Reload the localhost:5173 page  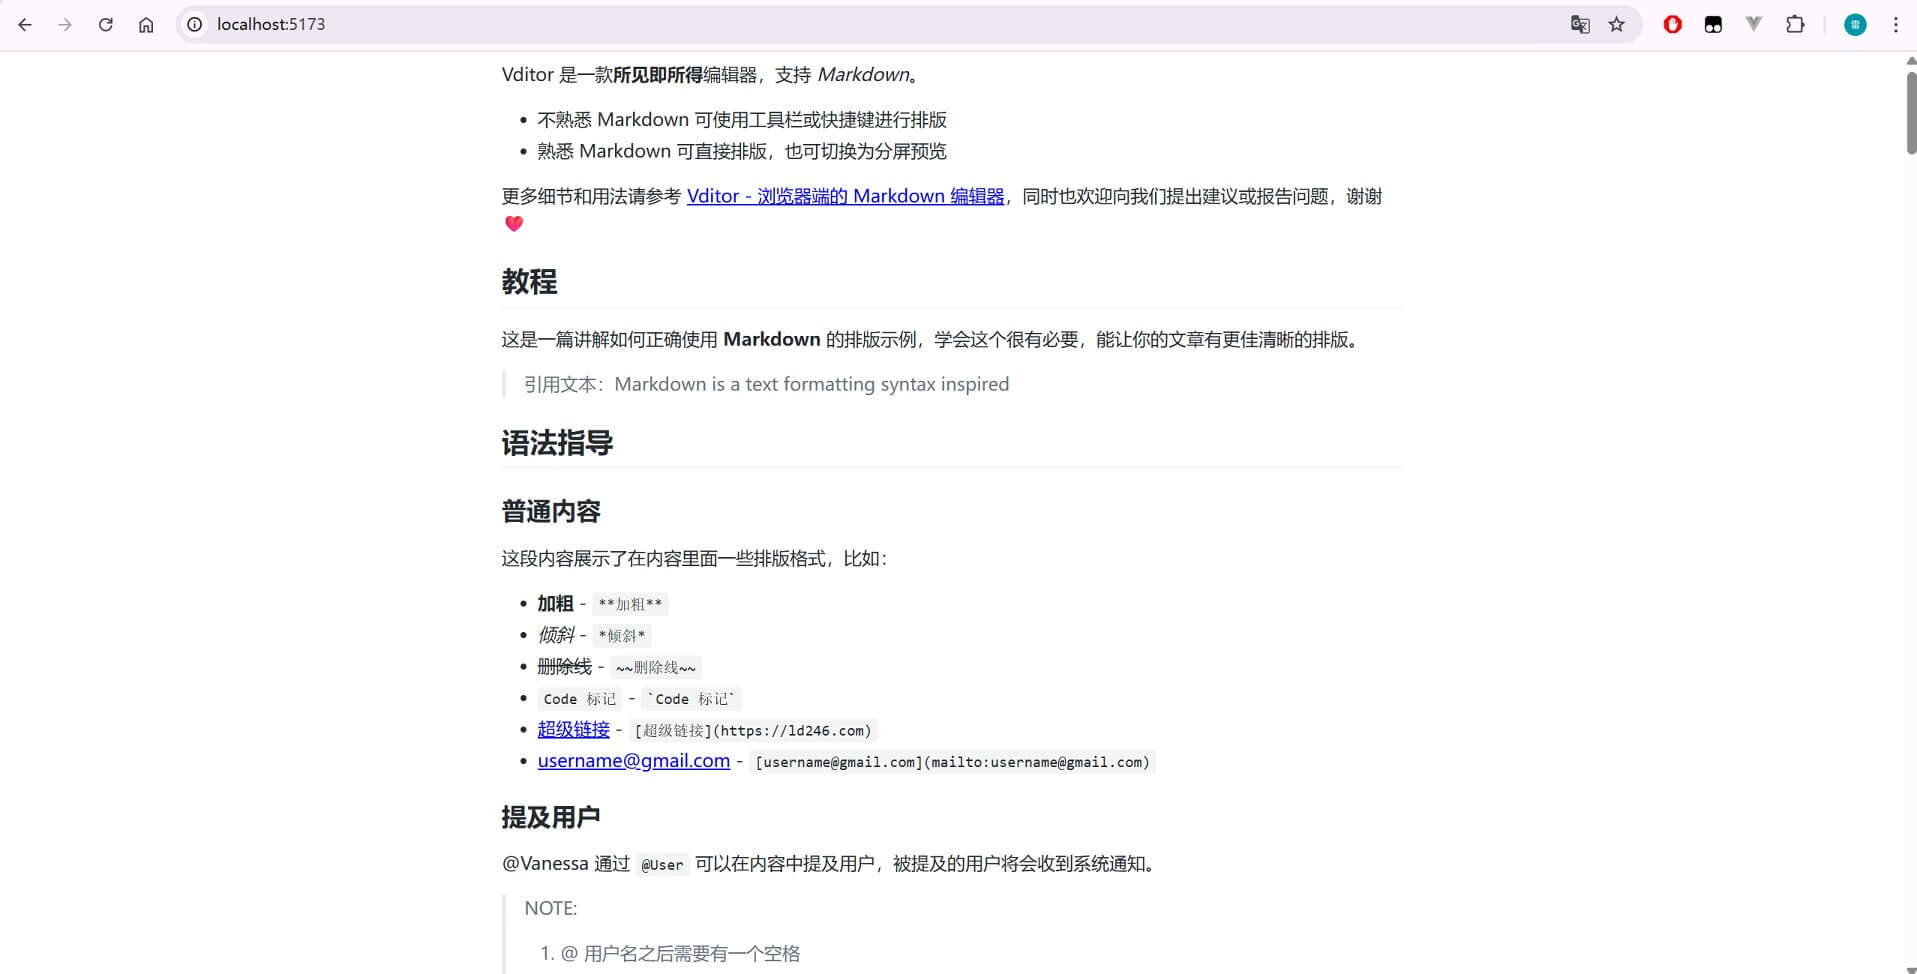[x=105, y=24]
